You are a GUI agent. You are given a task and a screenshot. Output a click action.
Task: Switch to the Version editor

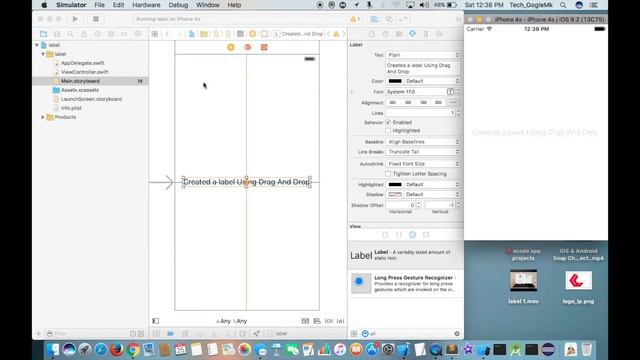404,19
